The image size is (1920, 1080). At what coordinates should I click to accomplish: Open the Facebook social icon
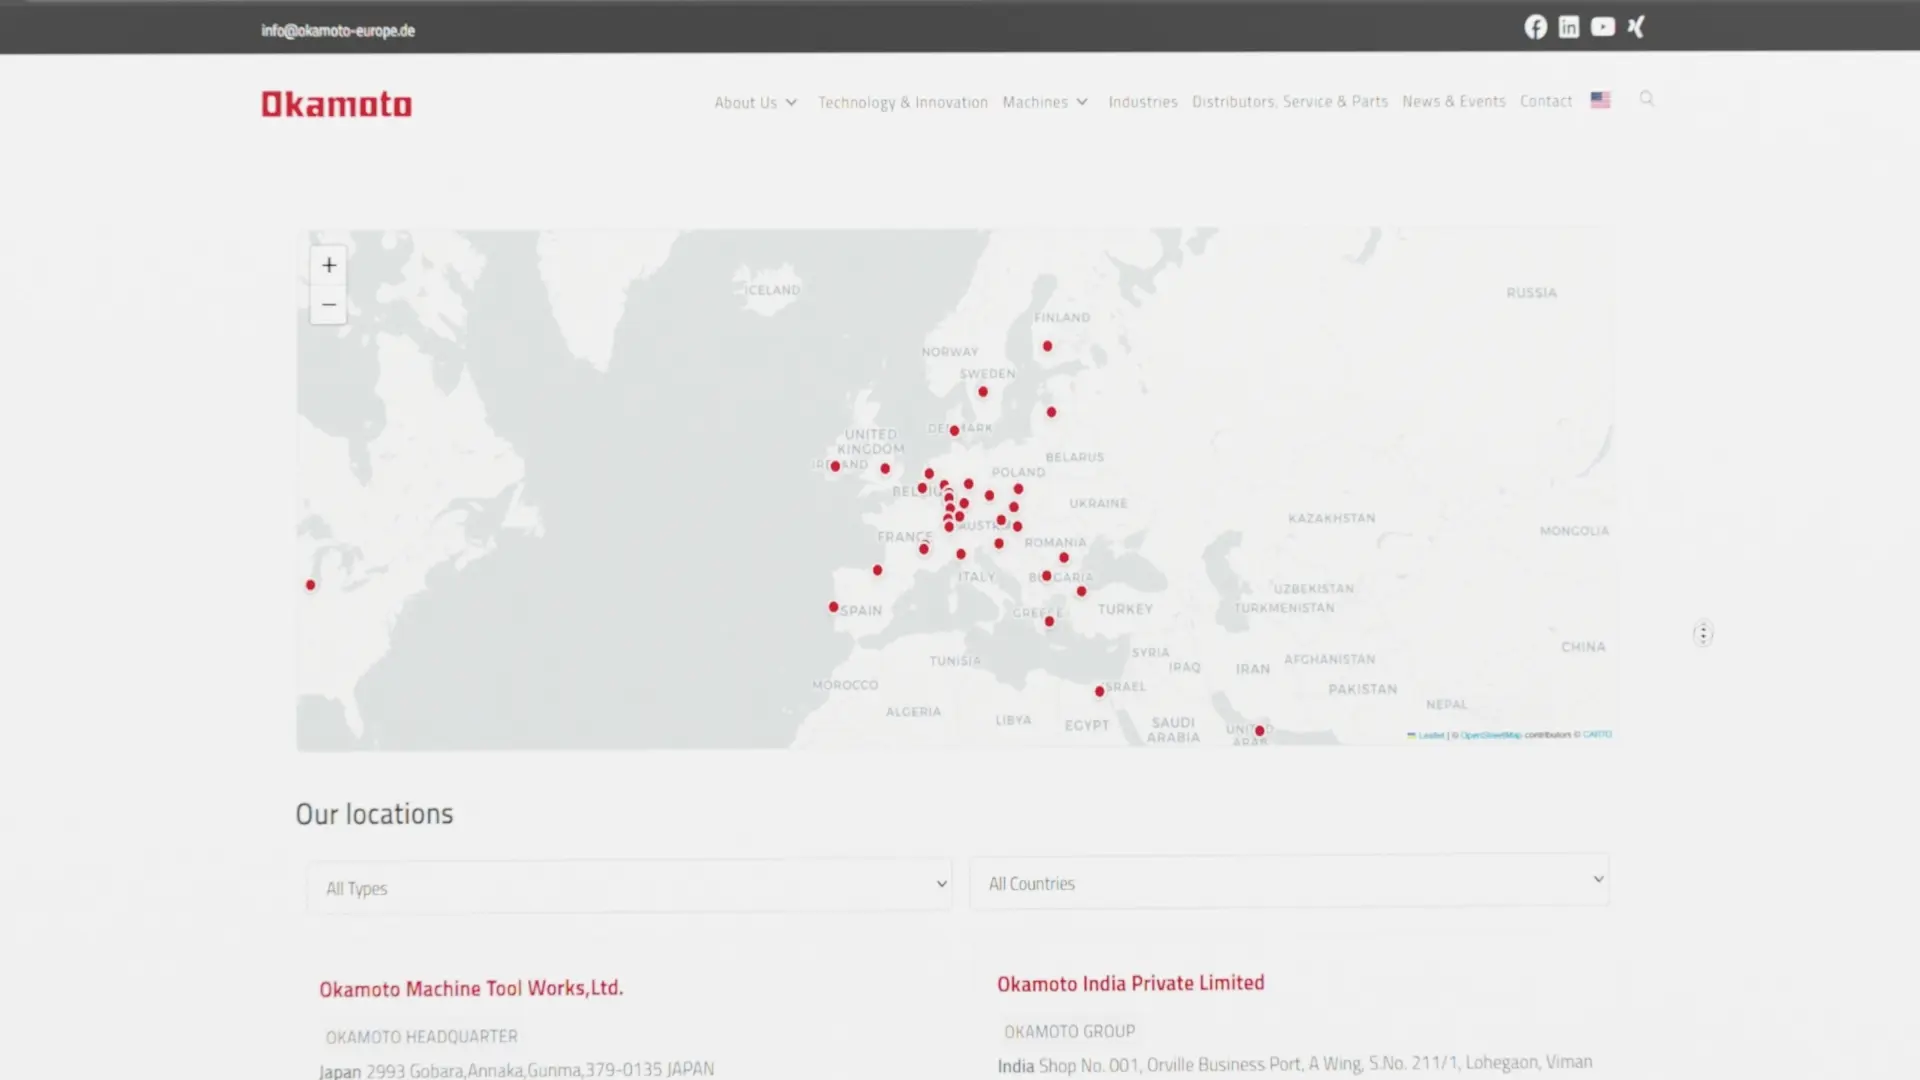tap(1535, 27)
